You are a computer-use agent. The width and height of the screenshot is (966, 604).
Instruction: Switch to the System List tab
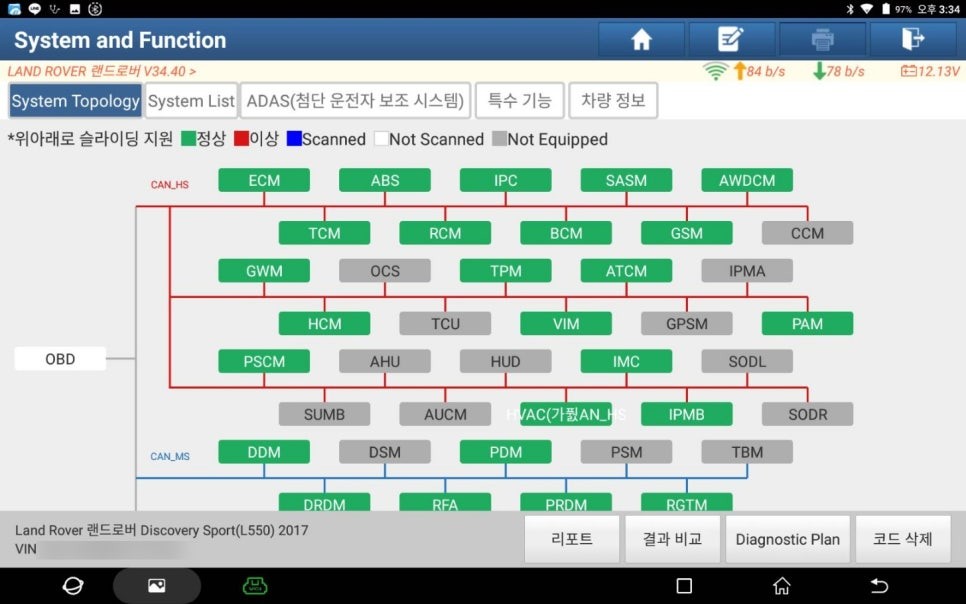coord(191,100)
